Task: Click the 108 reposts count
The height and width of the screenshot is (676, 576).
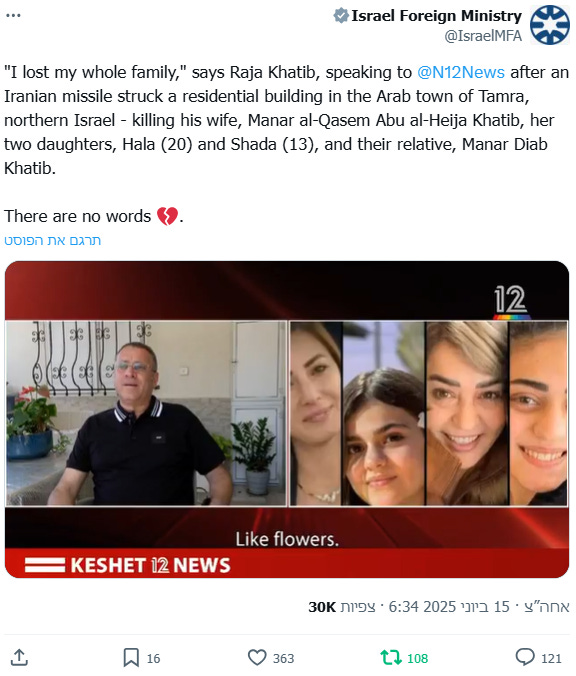Action: pos(417,658)
